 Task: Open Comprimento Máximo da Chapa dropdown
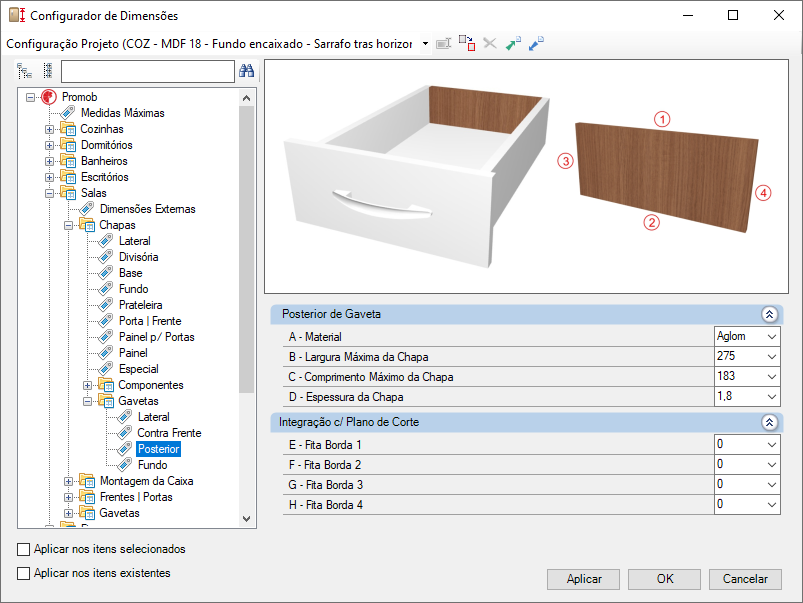(x=772, y=377)
